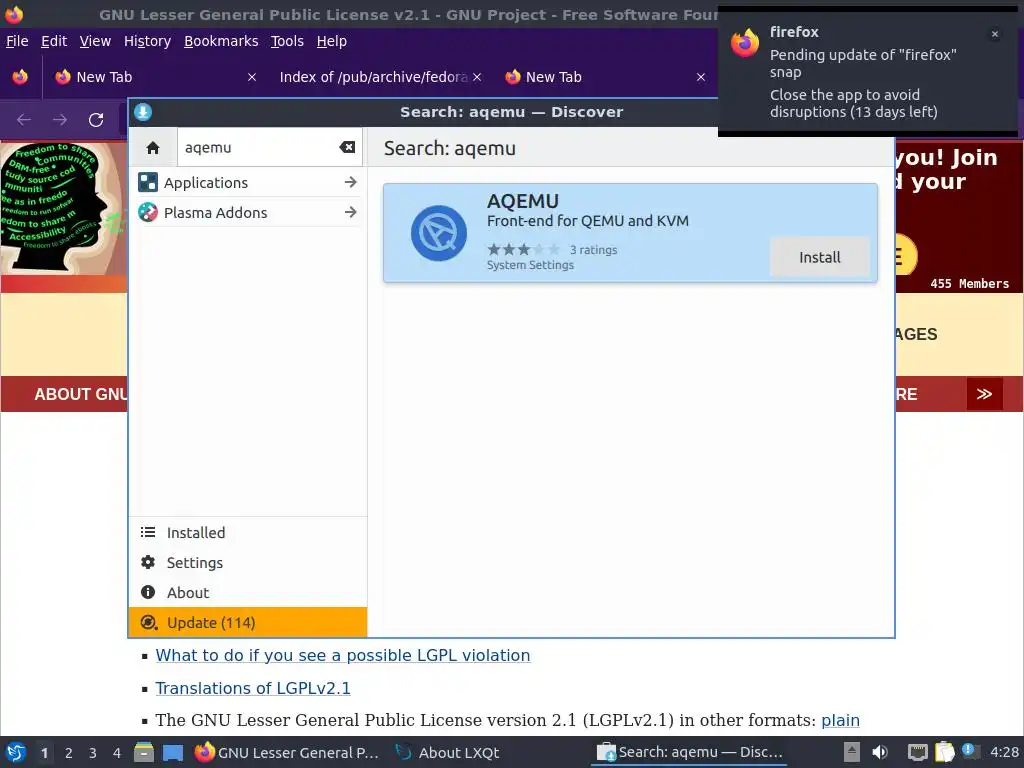
Task: Open Translations of LGPLv2.1 link
Action: (253, 688)
